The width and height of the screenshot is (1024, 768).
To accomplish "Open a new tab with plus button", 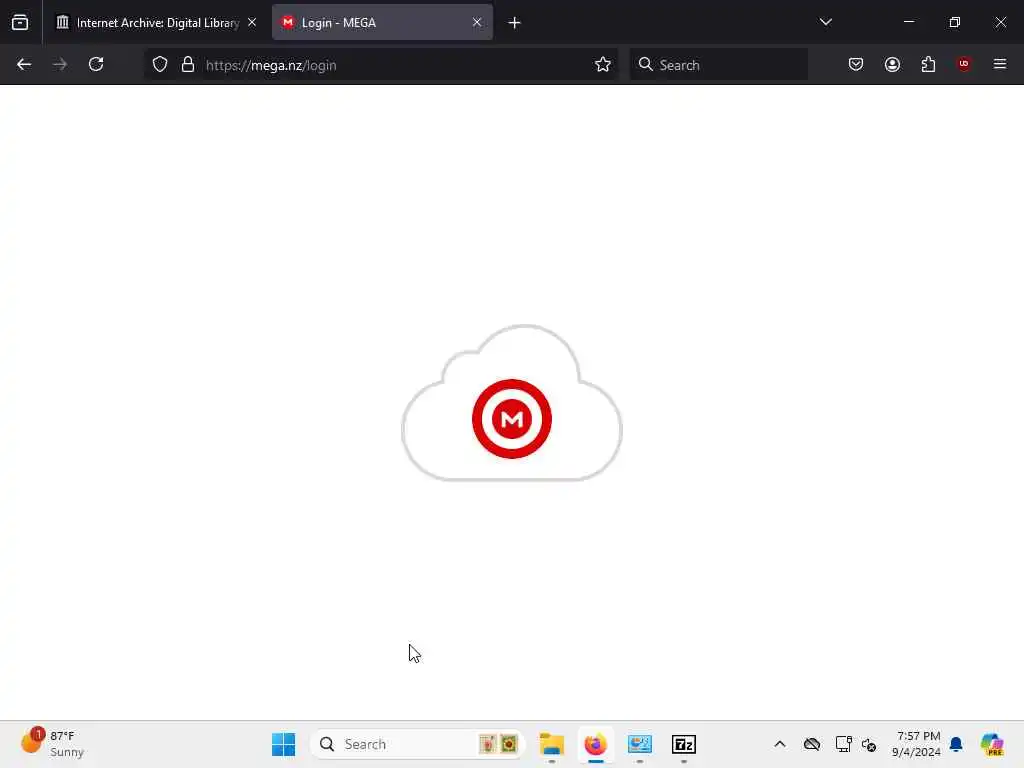I will click(x=514, y=23).
